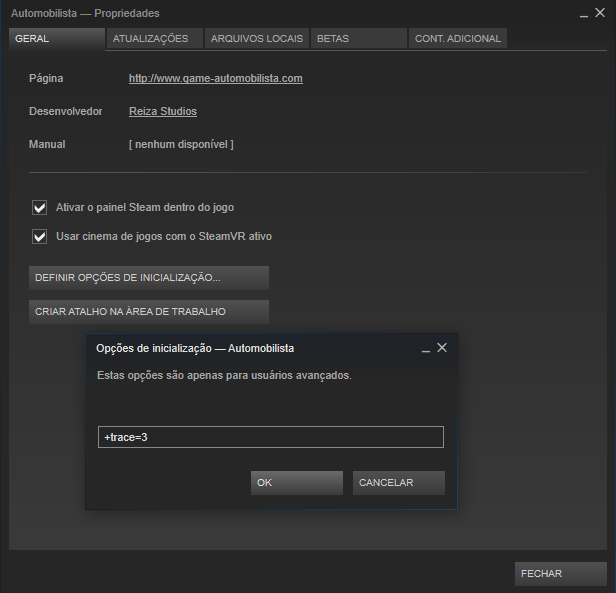Minimize the launch options dialog

[x=426, y=349]
